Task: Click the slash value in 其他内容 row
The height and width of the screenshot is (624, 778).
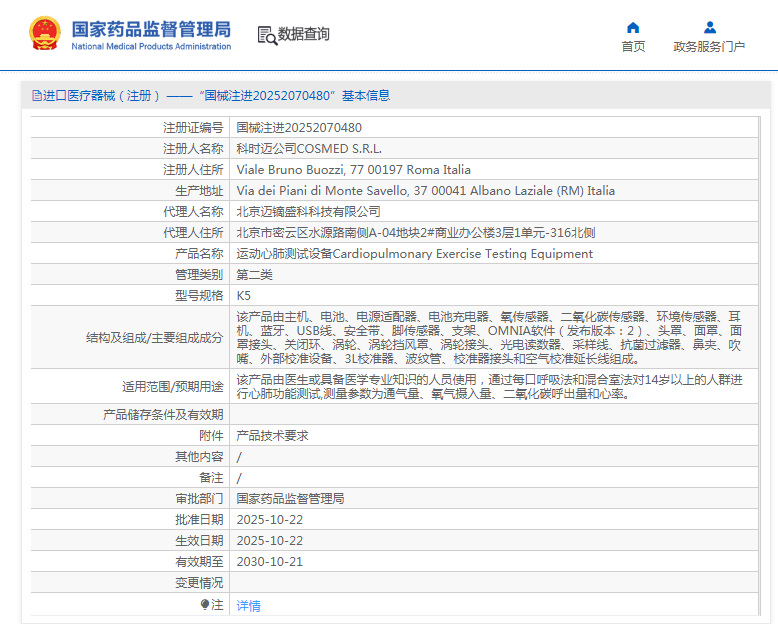Action: point(239,457)
